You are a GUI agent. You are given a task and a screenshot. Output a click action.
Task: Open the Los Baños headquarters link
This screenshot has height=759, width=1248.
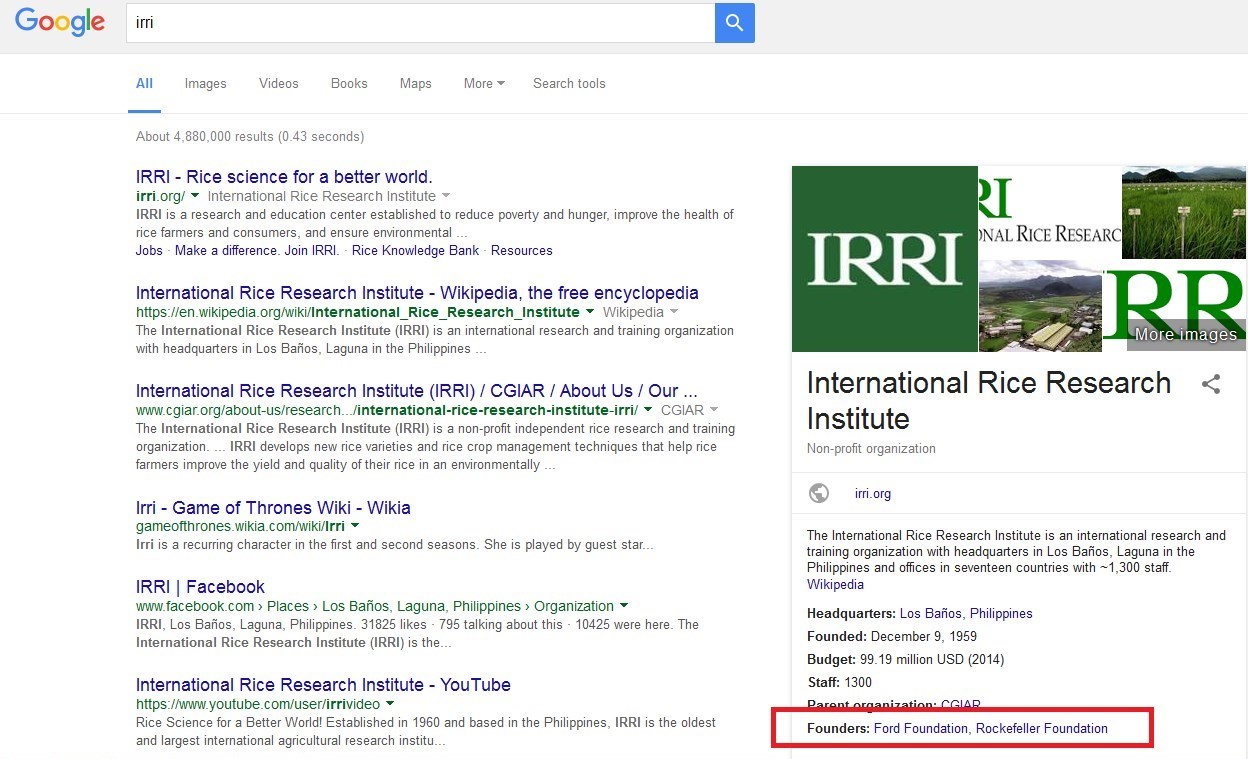pyautogui.click(x=930, y=614)
